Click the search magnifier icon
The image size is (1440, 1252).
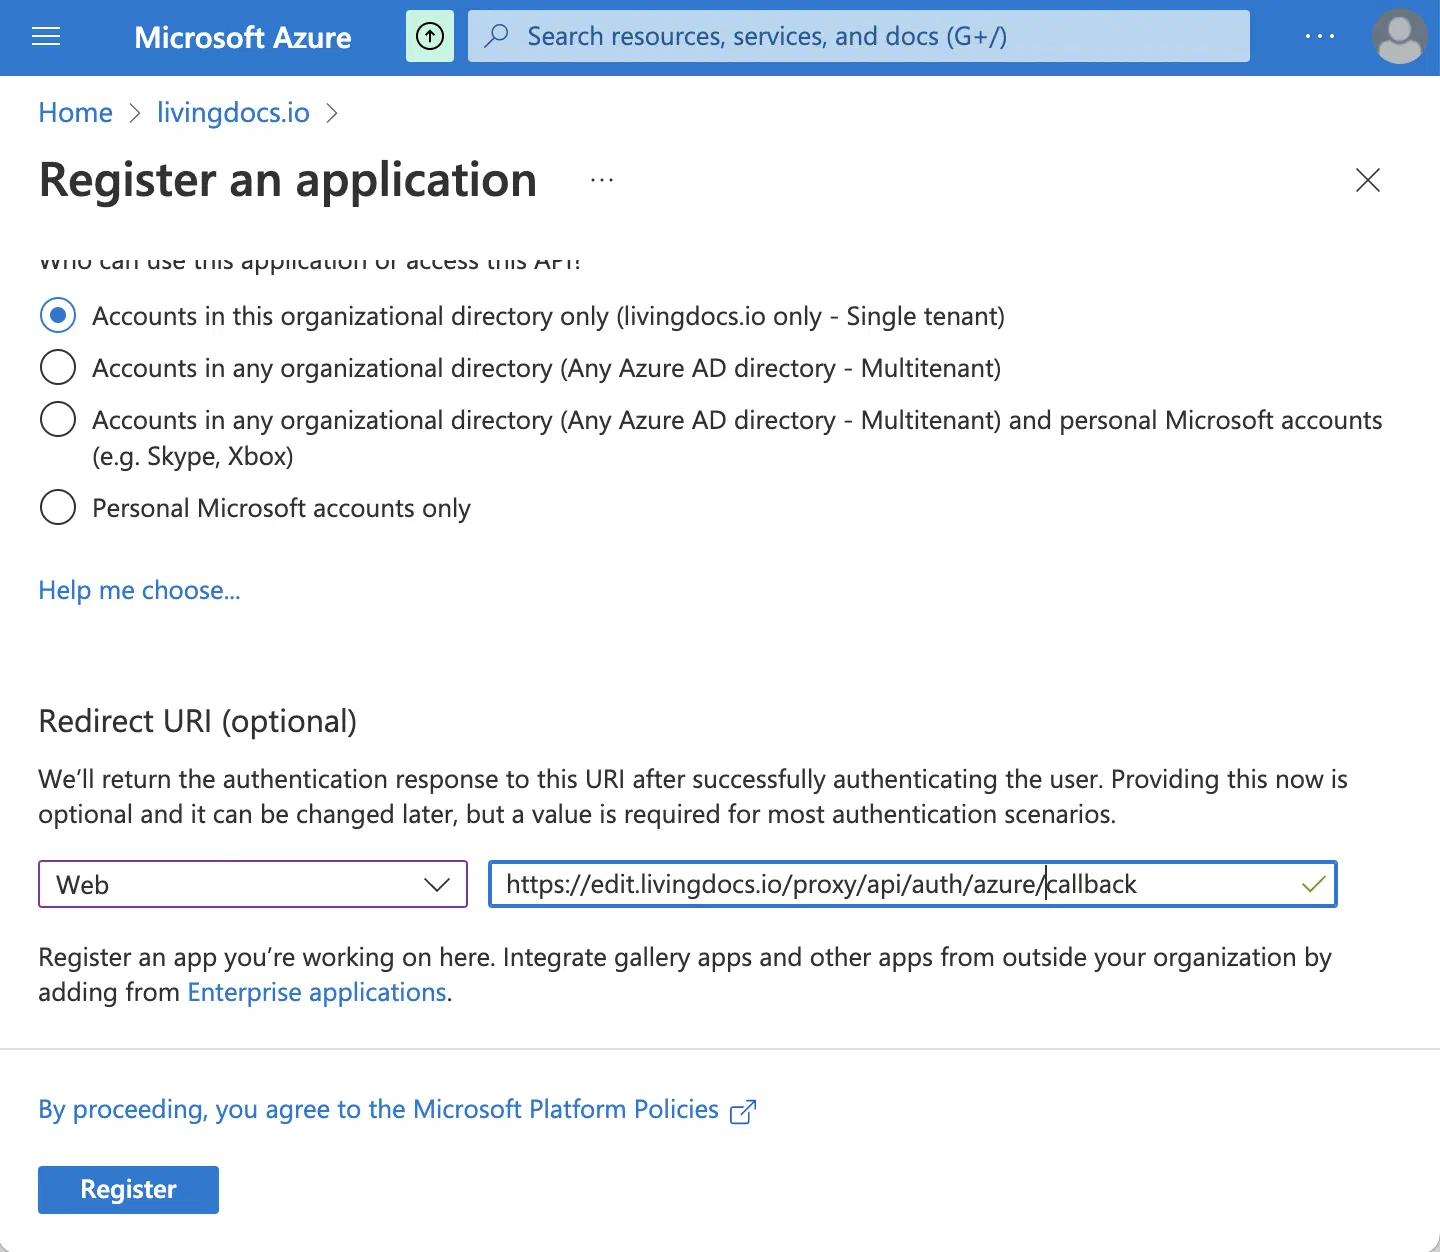[x=496, y=36]
